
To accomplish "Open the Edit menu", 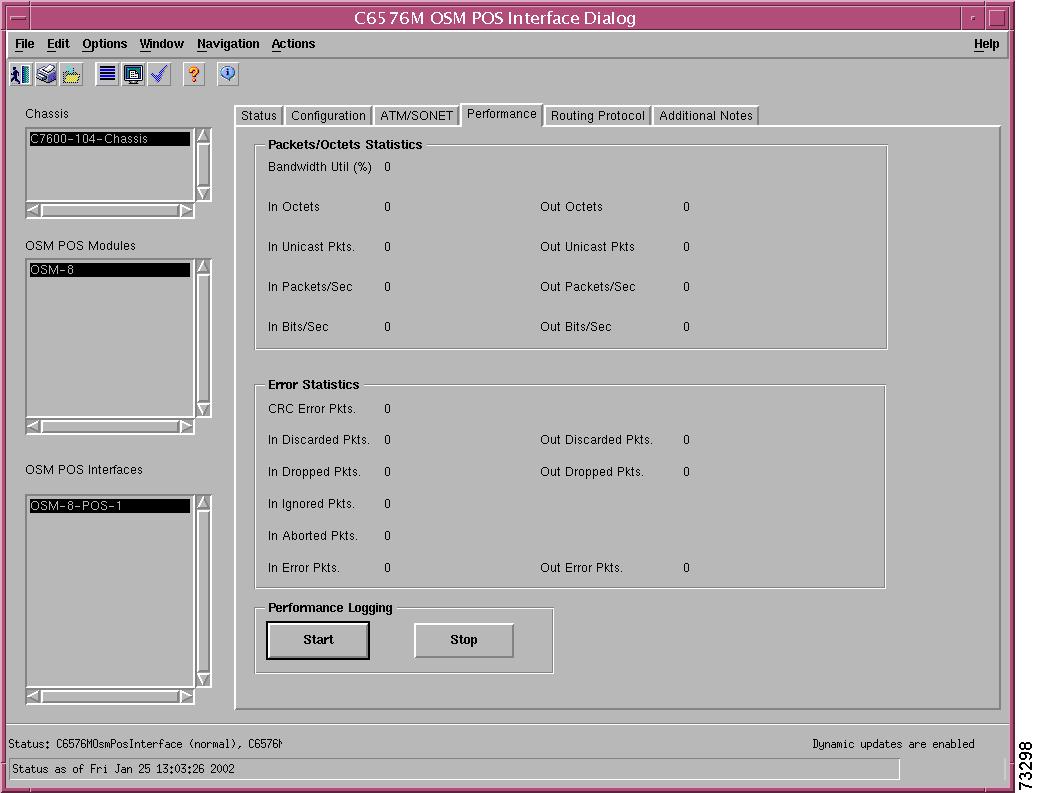I will click(58, 44).
